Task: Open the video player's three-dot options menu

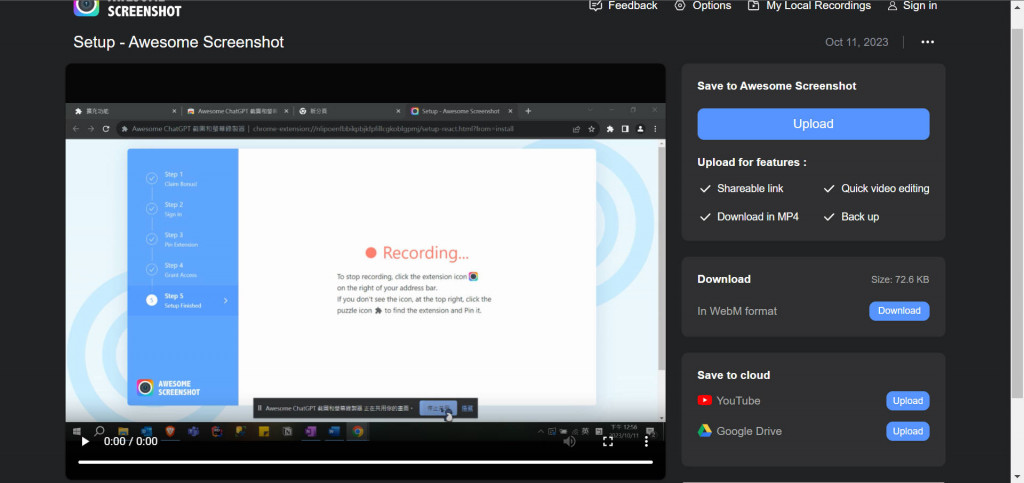Action: 646,442
